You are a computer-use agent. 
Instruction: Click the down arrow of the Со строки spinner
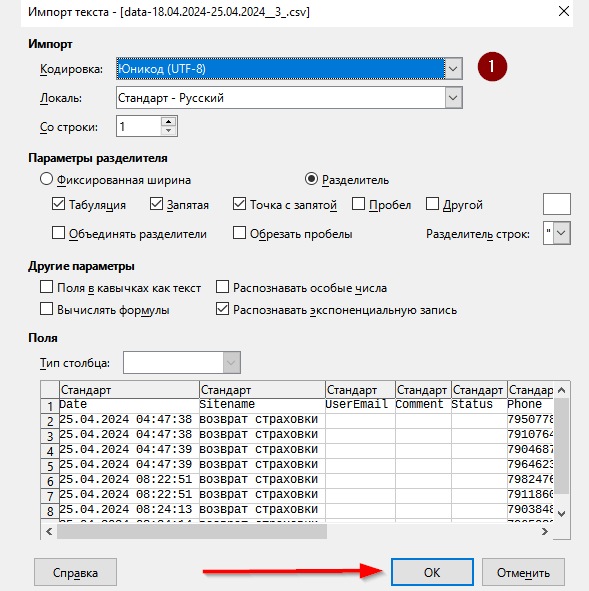pyautogui.click(x=168, y=130)
